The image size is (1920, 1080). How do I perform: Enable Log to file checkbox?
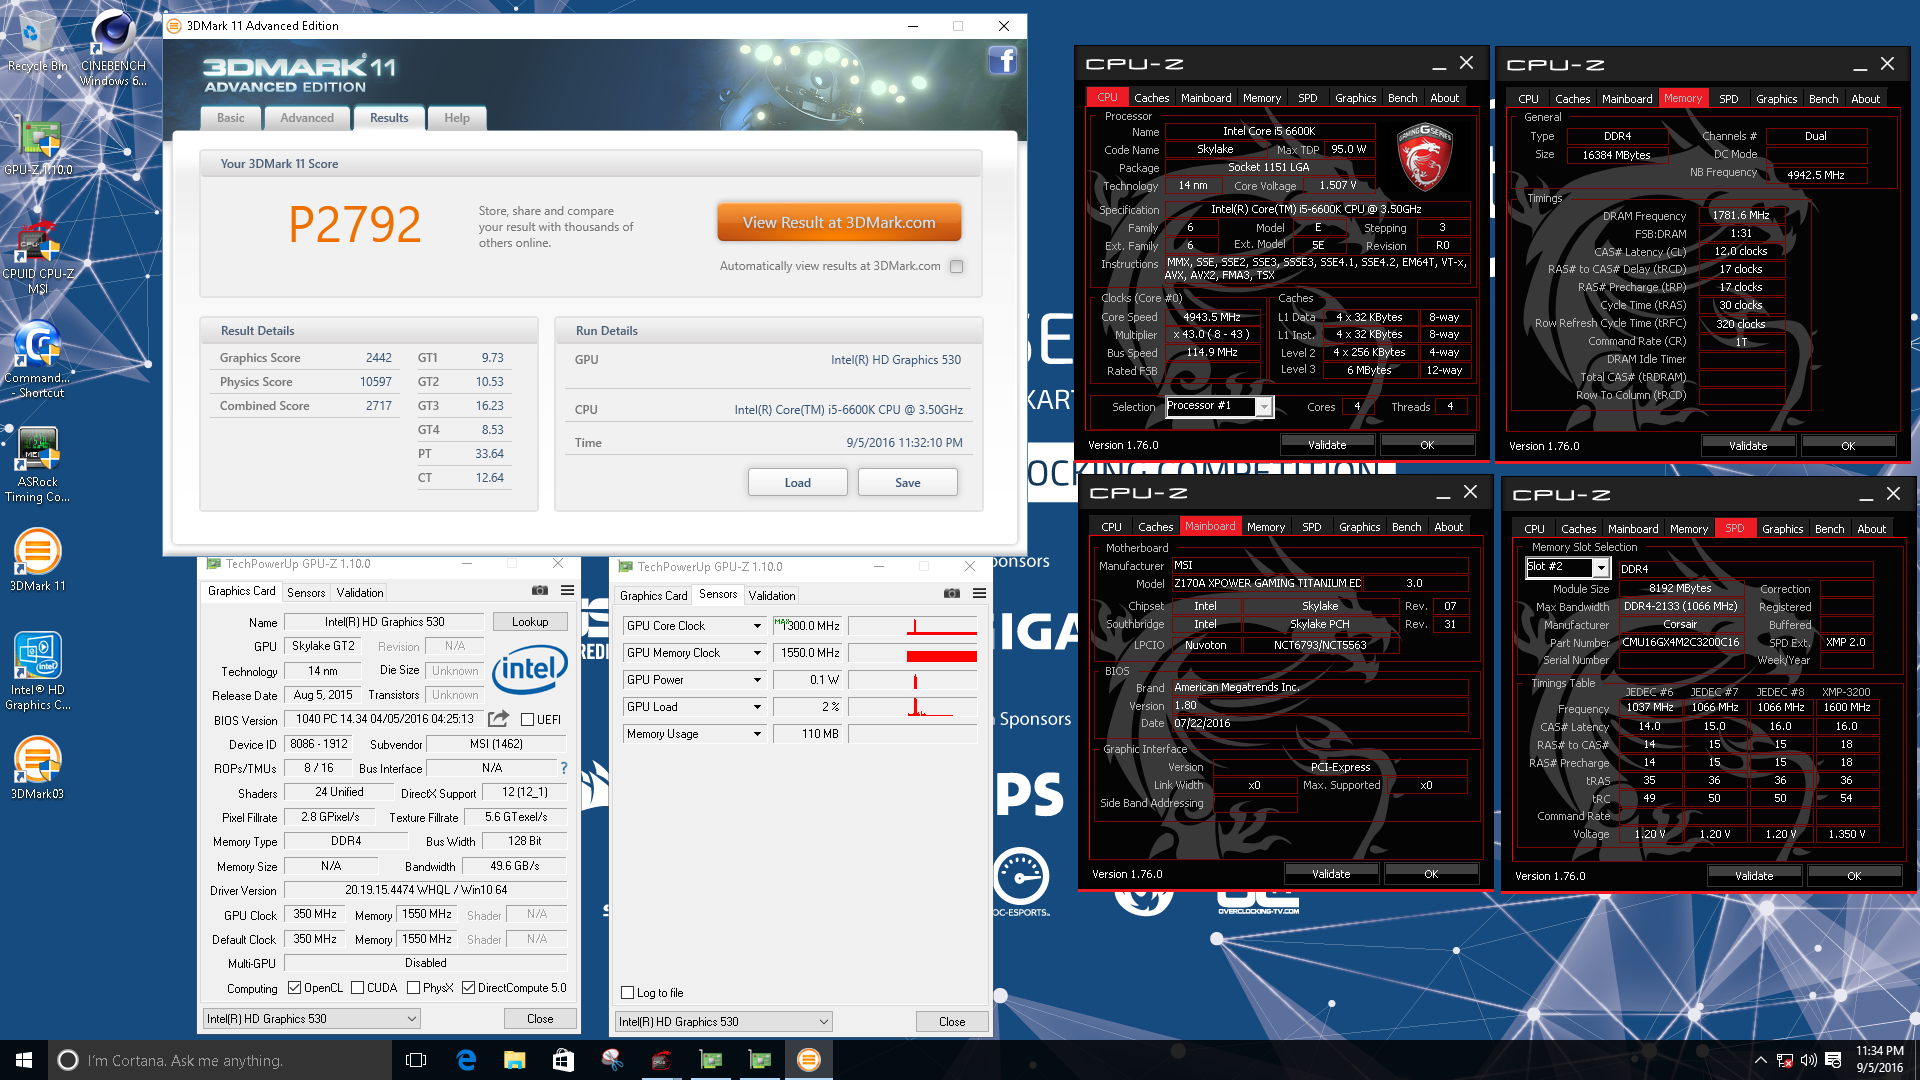(x=627, y=993)
